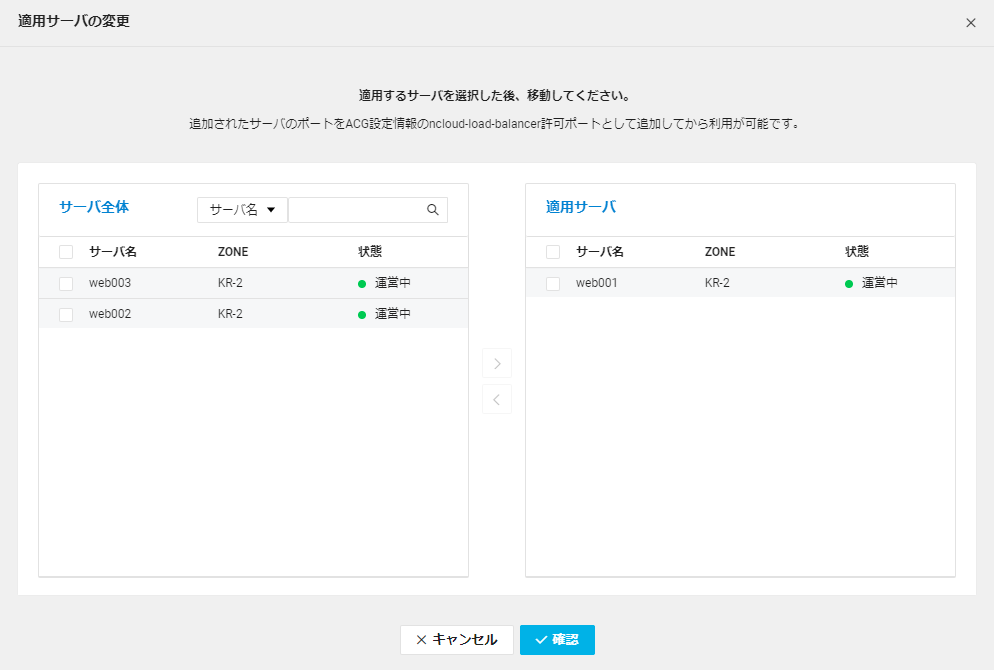Click the search magnifier icon

[432, 210]
